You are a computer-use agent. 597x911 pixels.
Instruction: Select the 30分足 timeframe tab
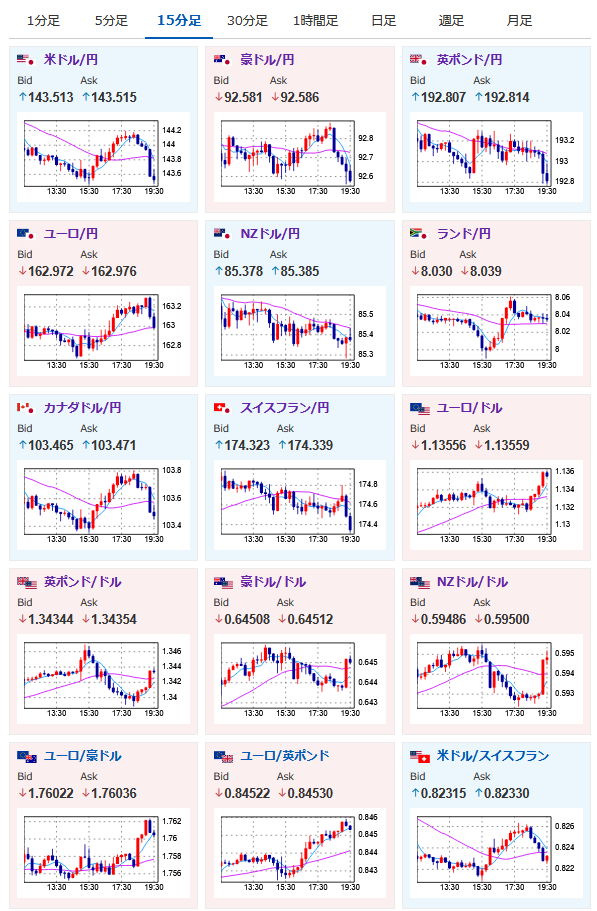[247, 21]
